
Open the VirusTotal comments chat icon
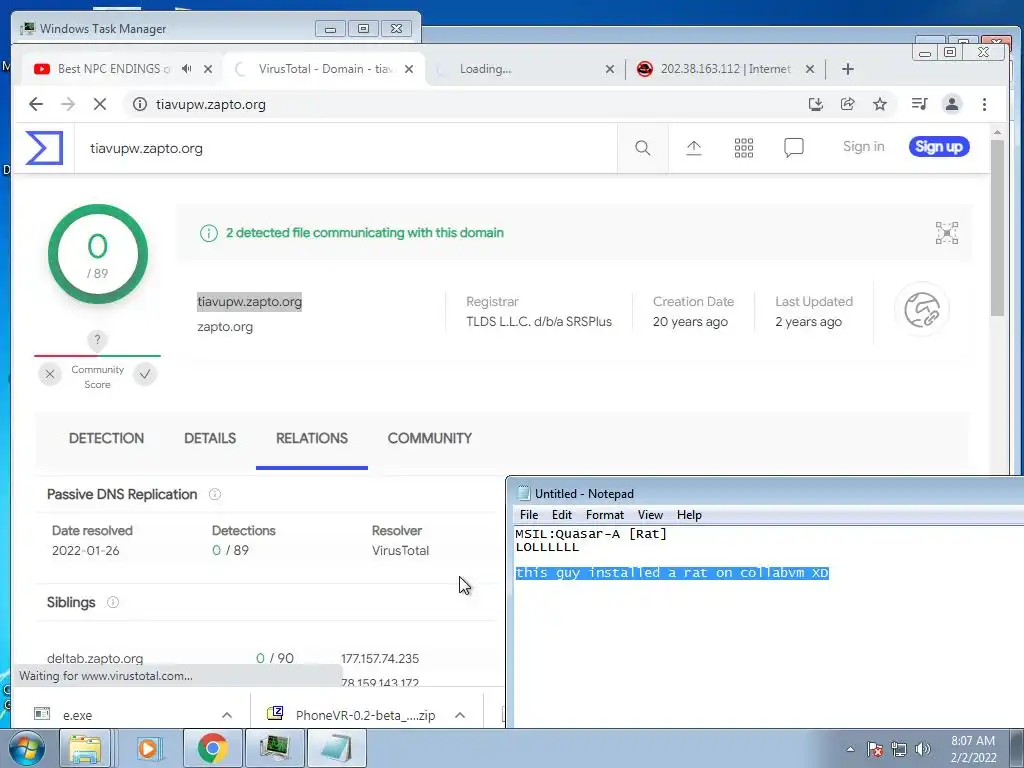pos(793,148)
